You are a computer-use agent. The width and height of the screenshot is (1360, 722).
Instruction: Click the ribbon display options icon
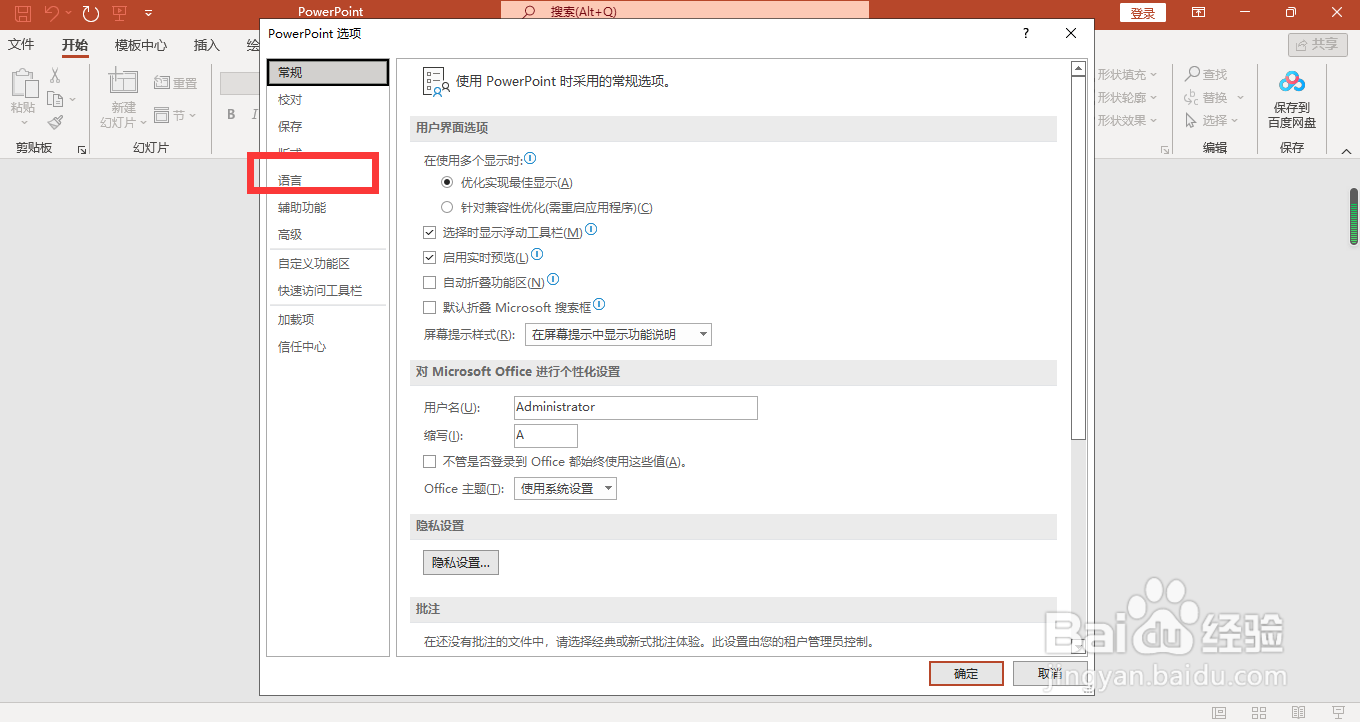(x=1198, y=13)
